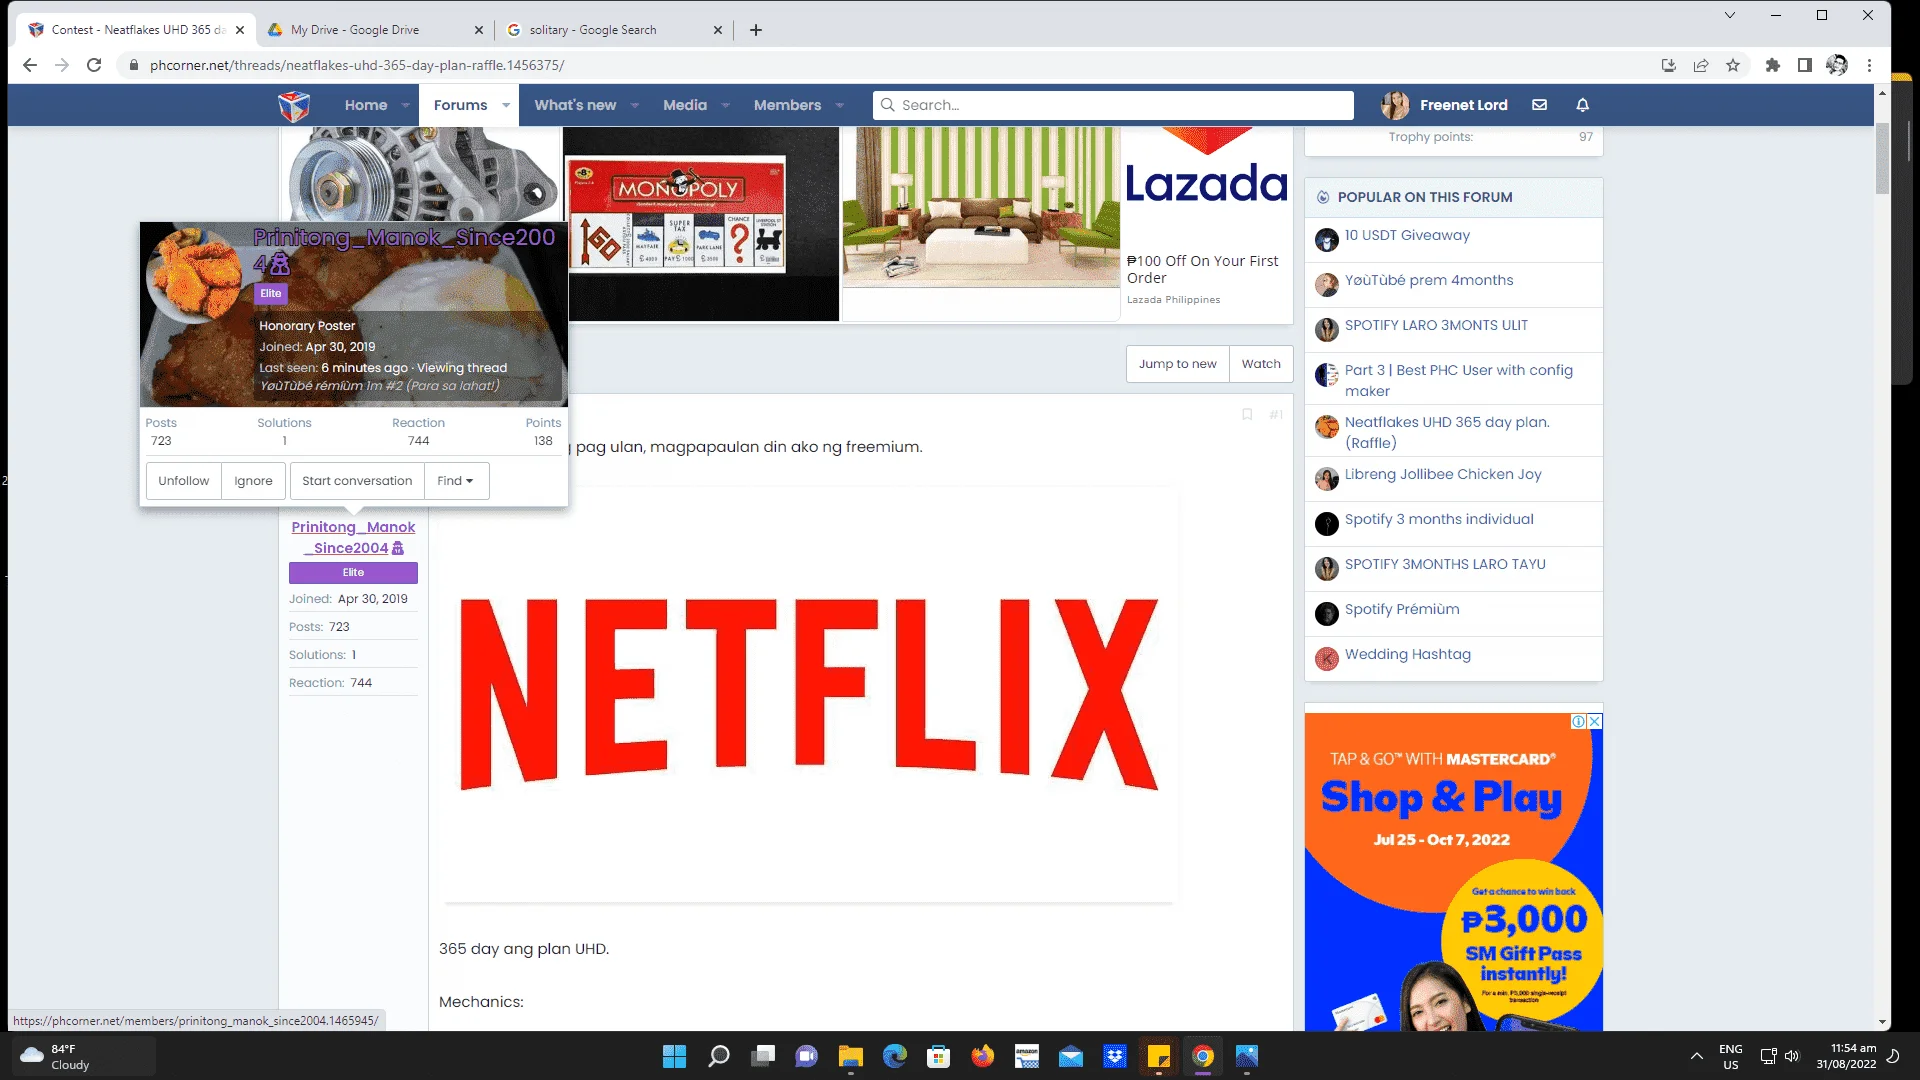This screenshot has height=1080, width=1920.
Task: Open the inbox envelope icon
Action: (1539, 105)
